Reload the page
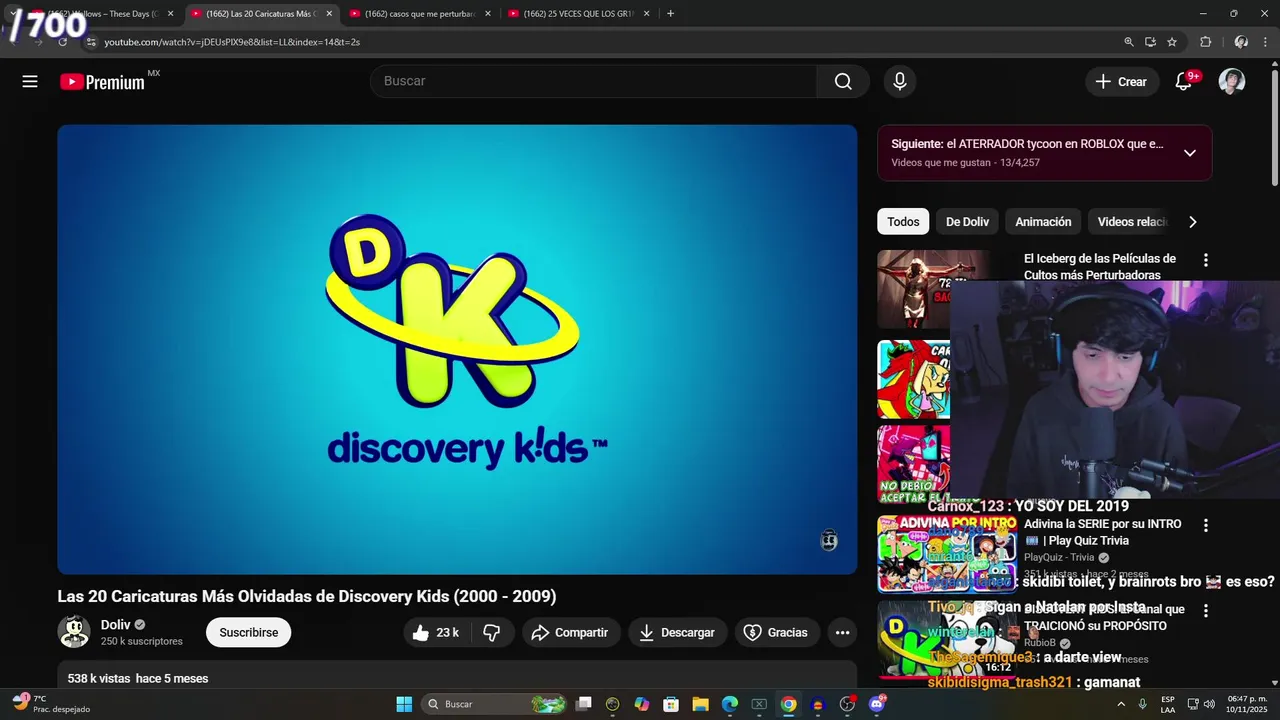Screen dimensions: 1280x720 [x=63, y=42]
